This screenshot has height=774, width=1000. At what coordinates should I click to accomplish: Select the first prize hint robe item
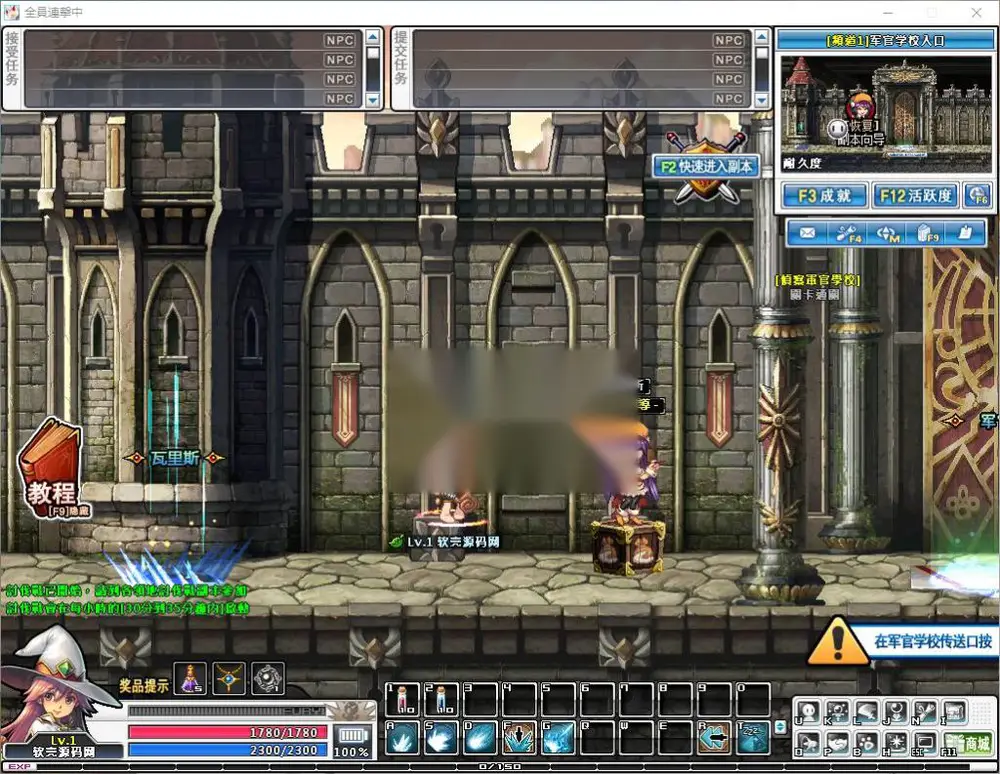coord(190,678)
